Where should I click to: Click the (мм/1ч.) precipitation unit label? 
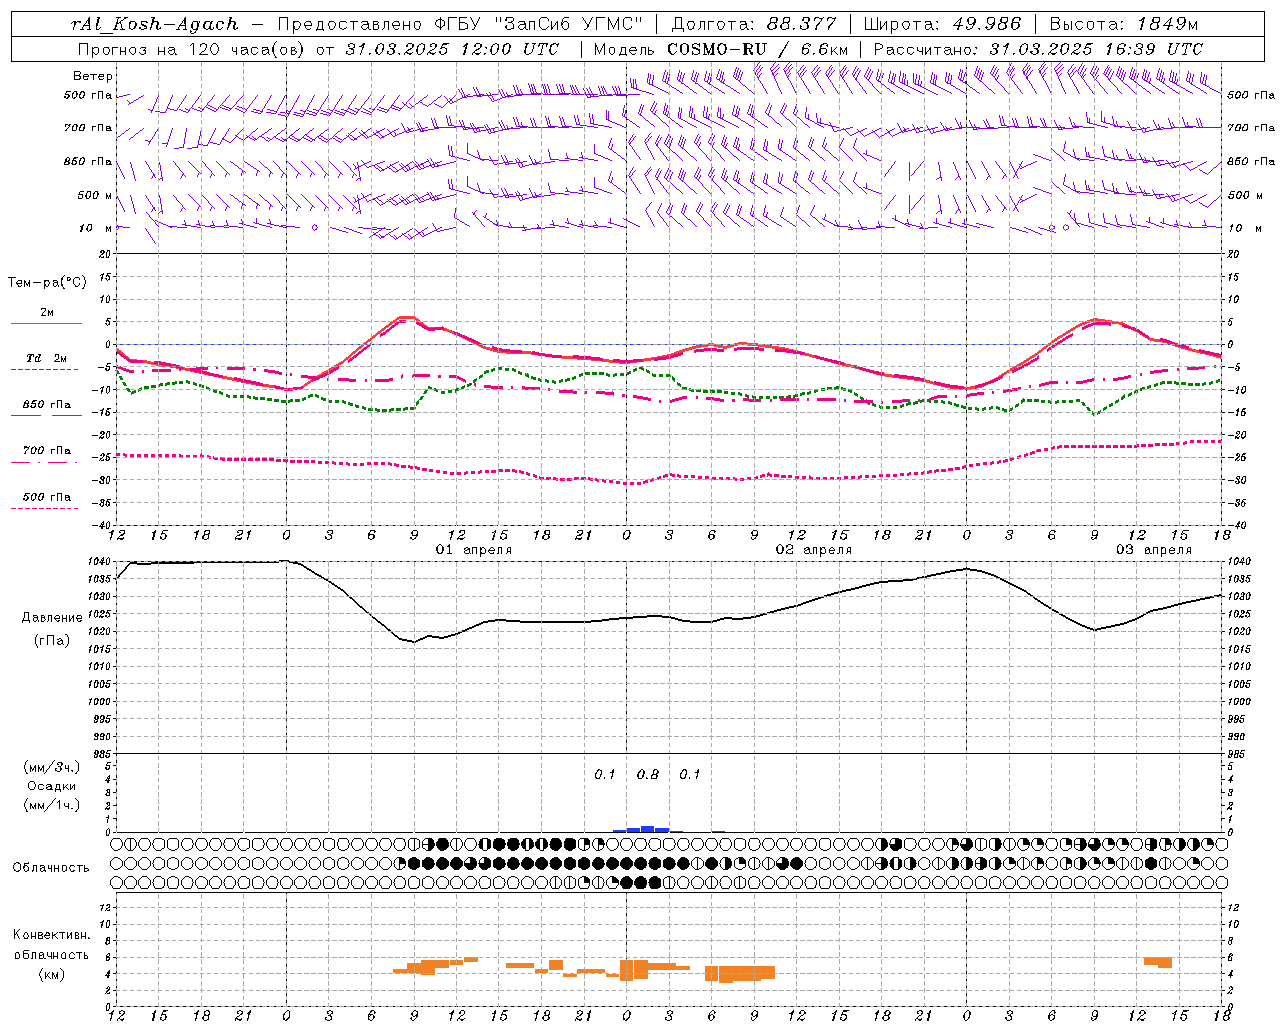[53, 805]
